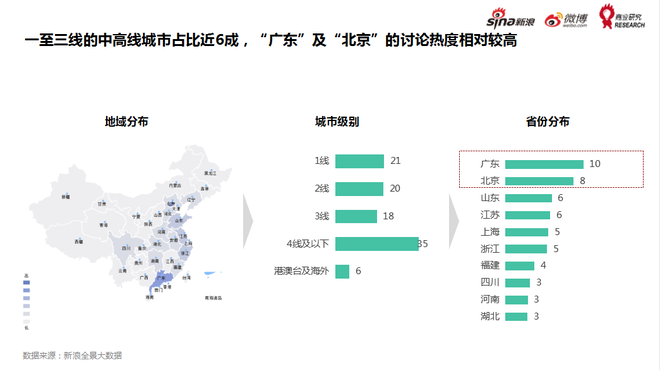This screenshot has width=660, height=370.
Task: Select the 湖北 province bar
Action: tap(516, 317)
